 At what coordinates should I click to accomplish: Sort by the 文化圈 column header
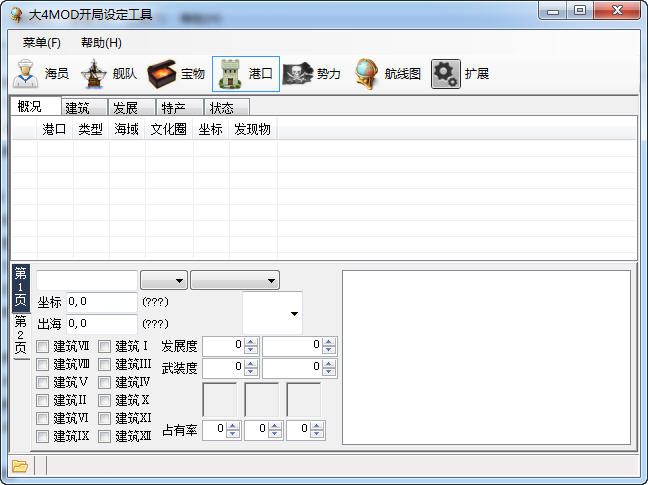pyautogui.click(x=169, y=129)
